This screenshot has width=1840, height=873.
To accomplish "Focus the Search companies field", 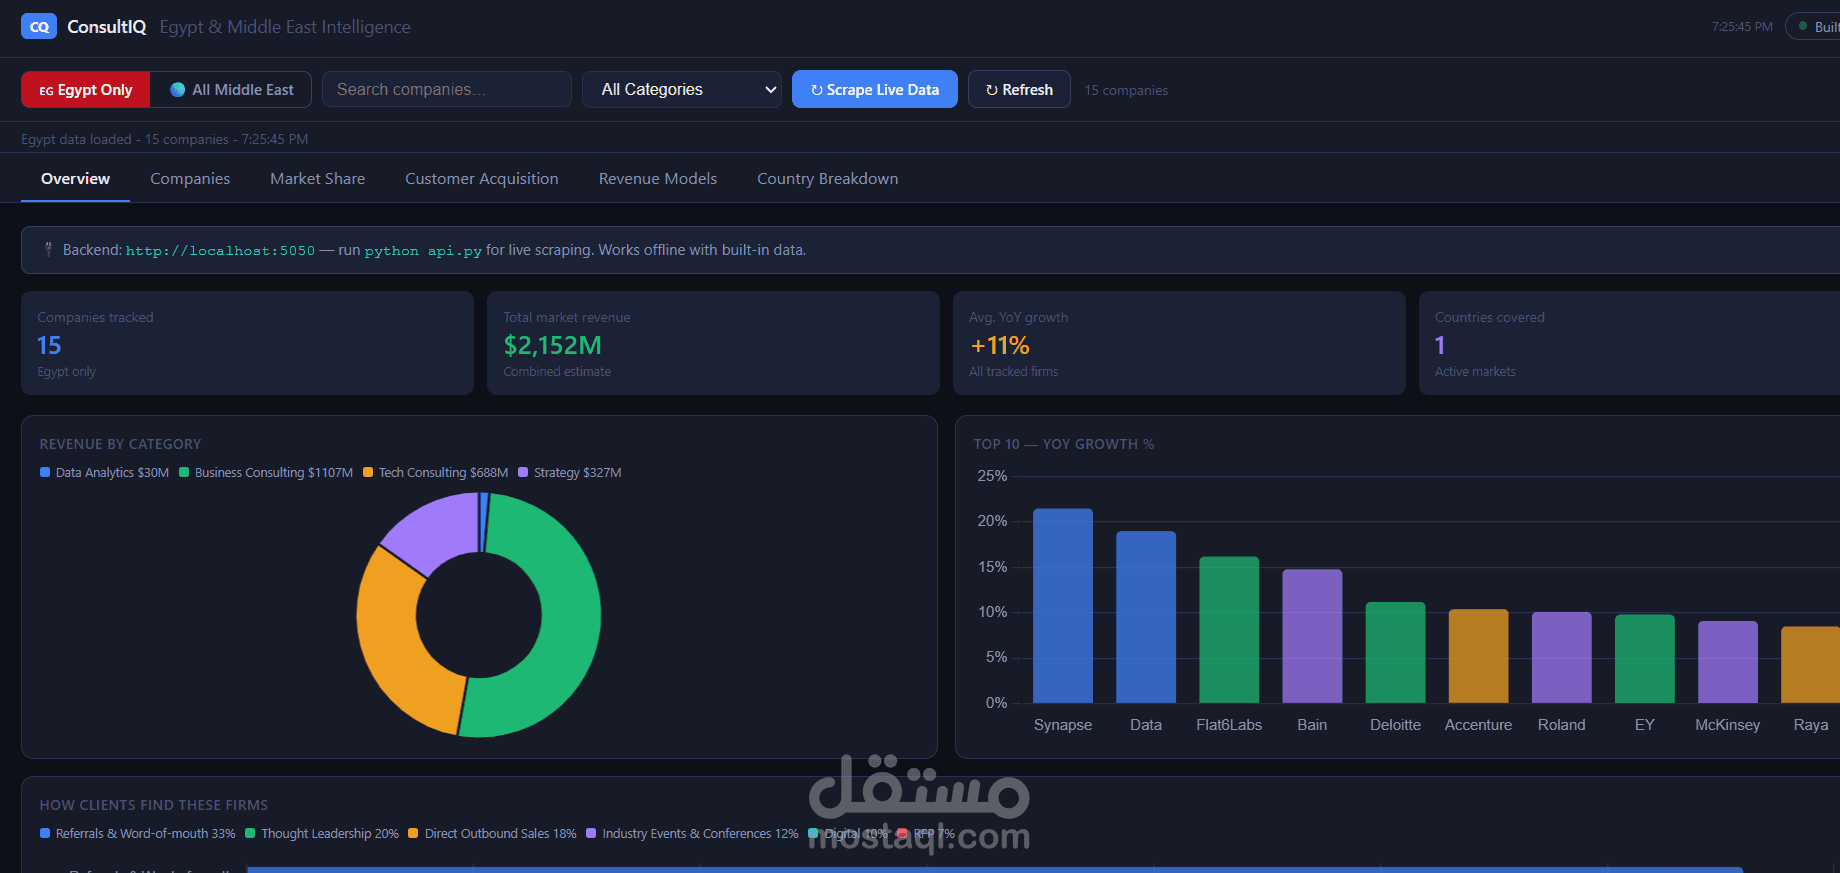I will pyautogui.click(x=447, y=90).
